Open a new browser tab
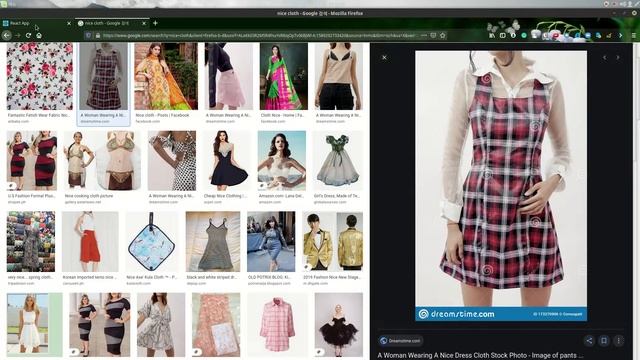 point(155,23)
